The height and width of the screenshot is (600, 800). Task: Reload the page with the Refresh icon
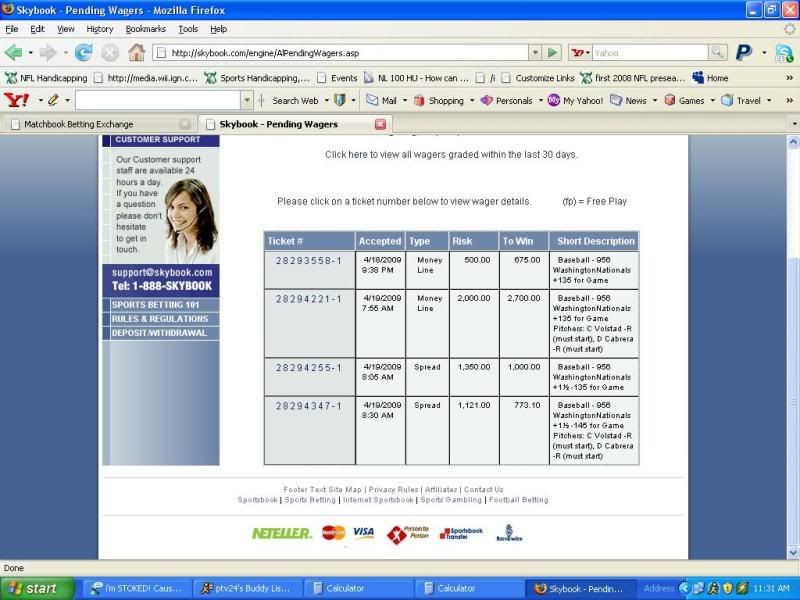click(x=83, y=52)
